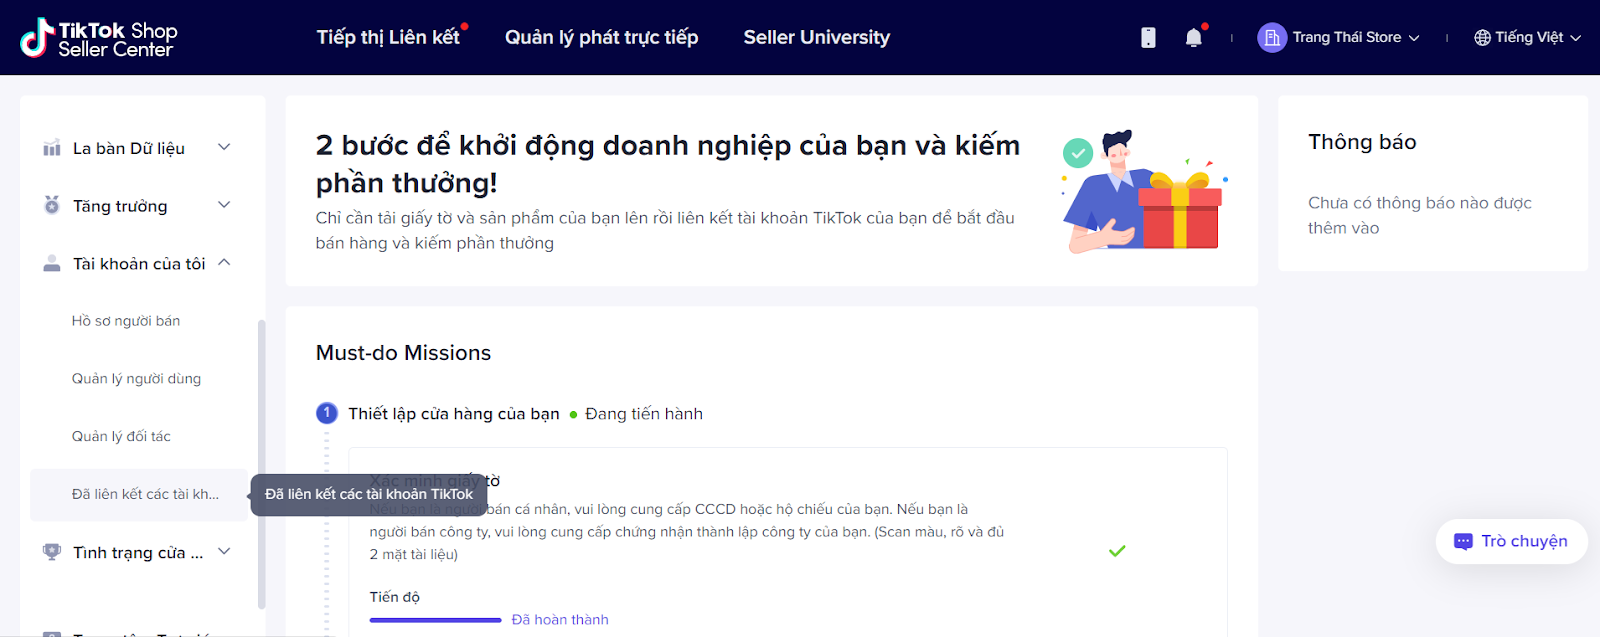Select Quản lý đối tác in sidebar
Image resolution: width=1600 pixels, height=637 pixels.
coord(121,437)
